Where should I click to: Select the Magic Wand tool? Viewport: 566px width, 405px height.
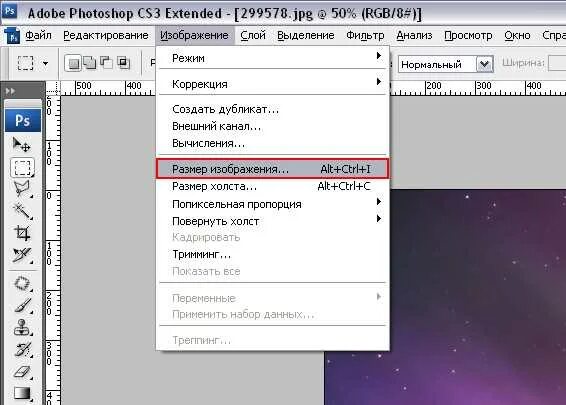22,210
